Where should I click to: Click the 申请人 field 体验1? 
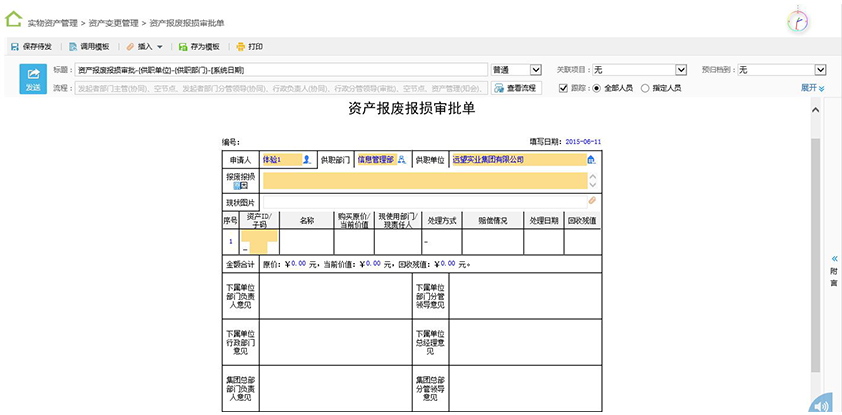281,159
